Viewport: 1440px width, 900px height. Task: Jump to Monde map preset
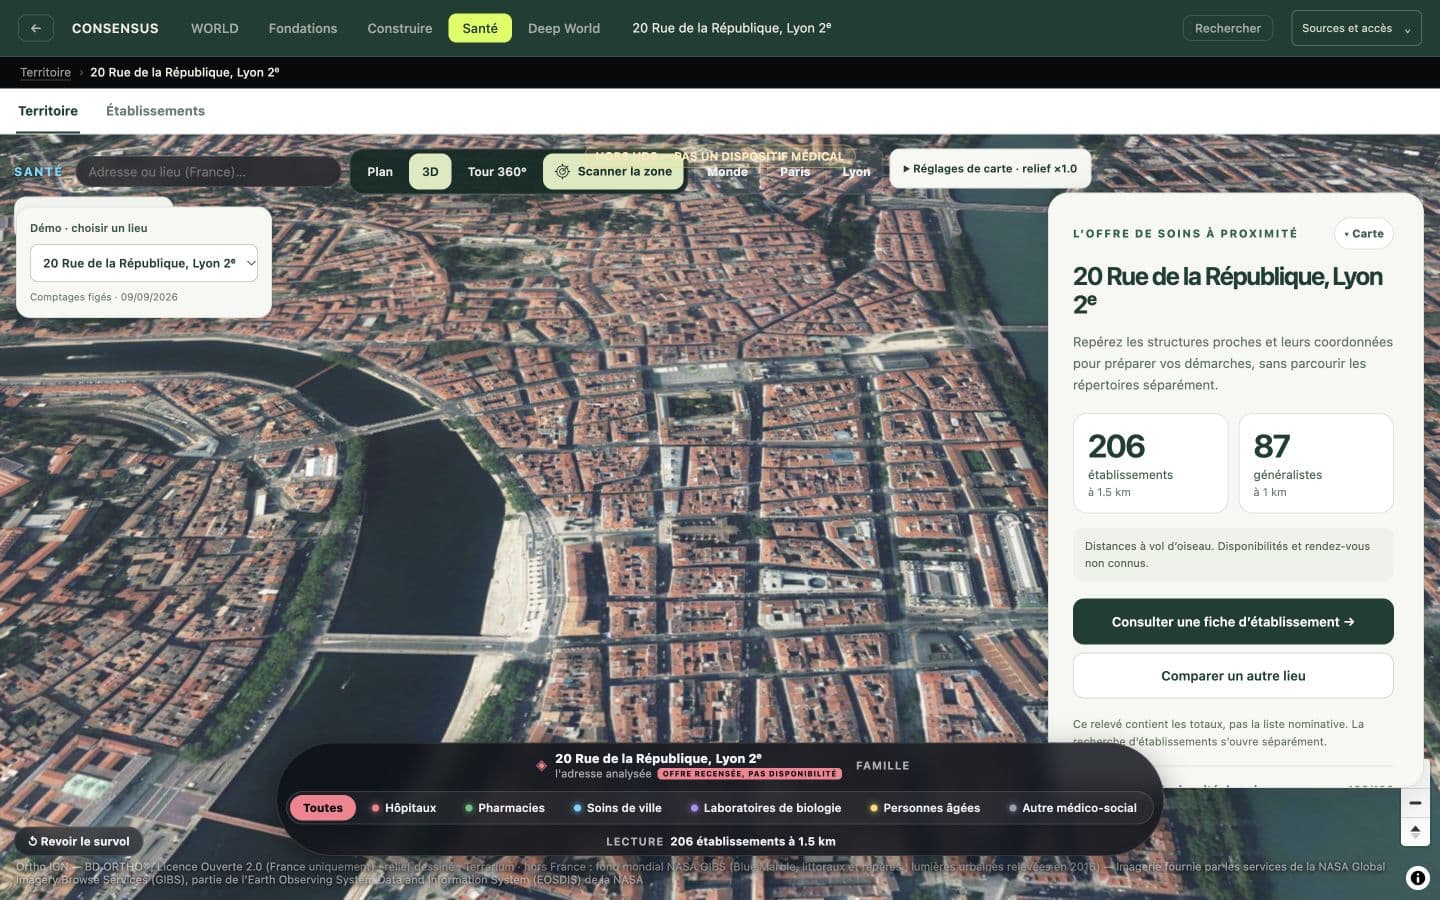tap(727, 172)
